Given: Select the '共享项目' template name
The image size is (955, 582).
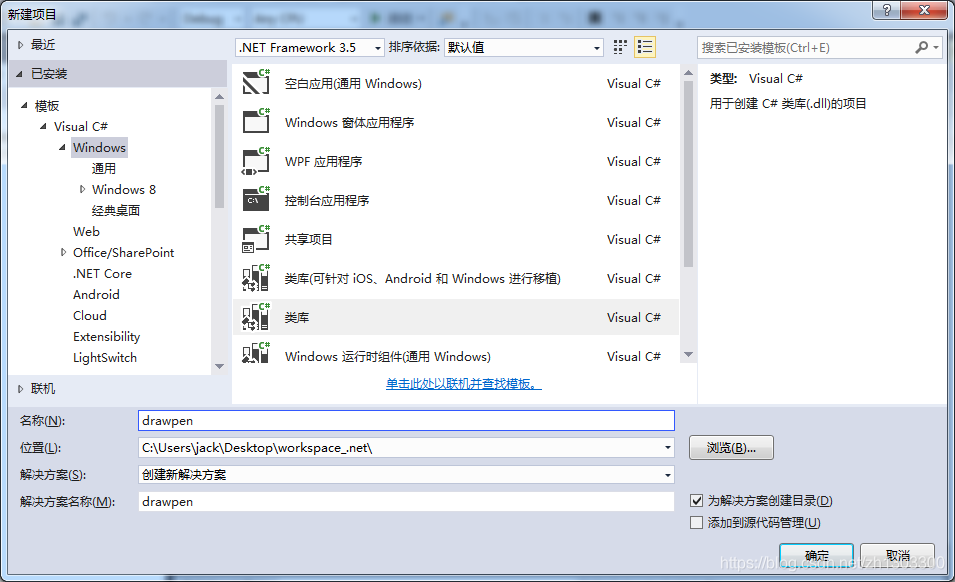Looking at the screenshot, I should (x=308, y=239).
